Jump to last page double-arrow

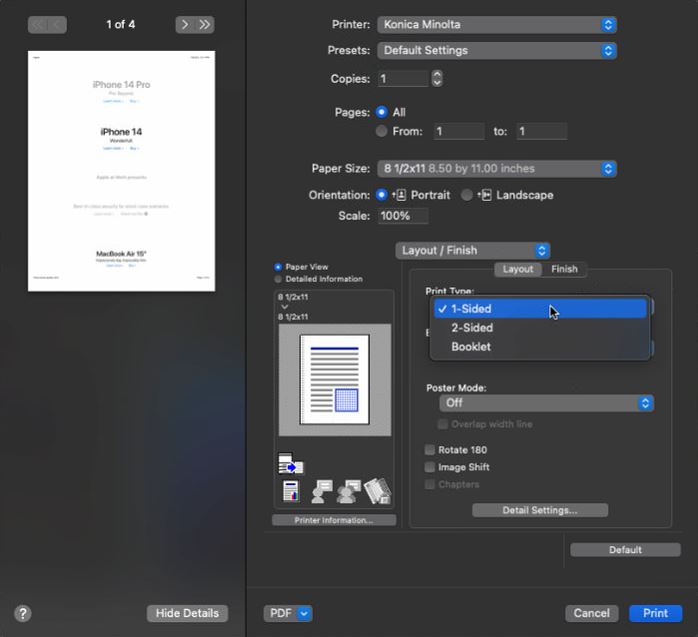(x=205, y=24)
